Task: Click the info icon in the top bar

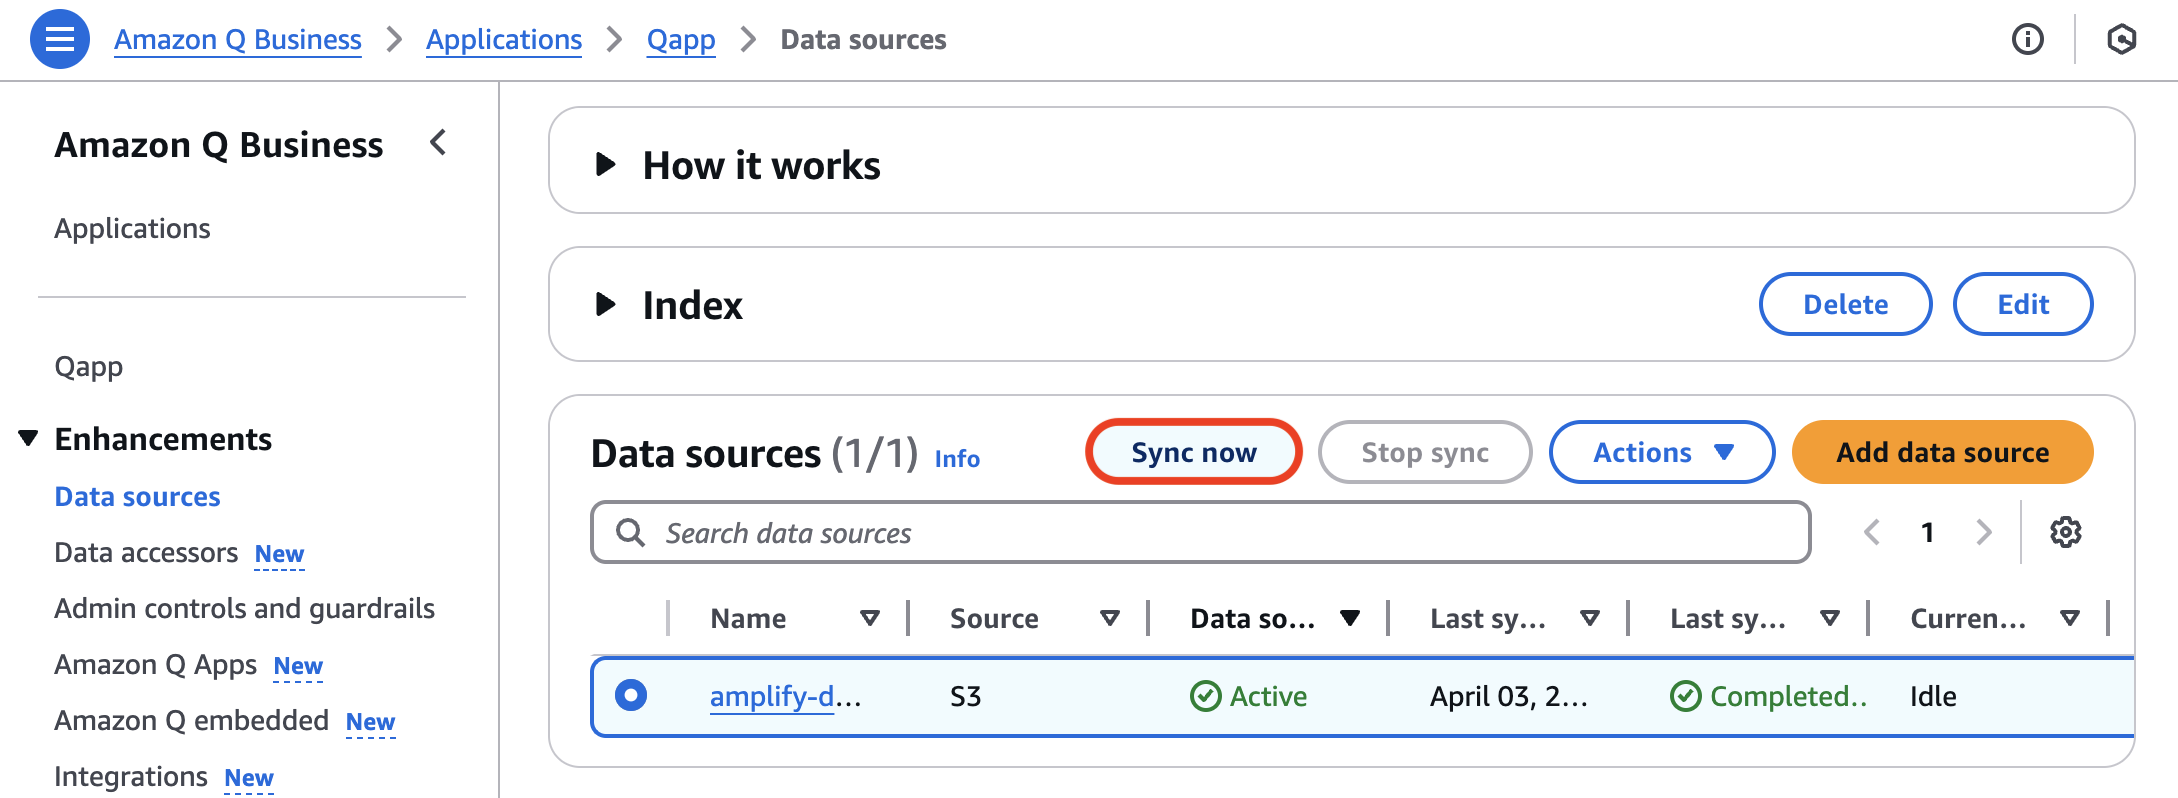Action: coord(2028,39)
